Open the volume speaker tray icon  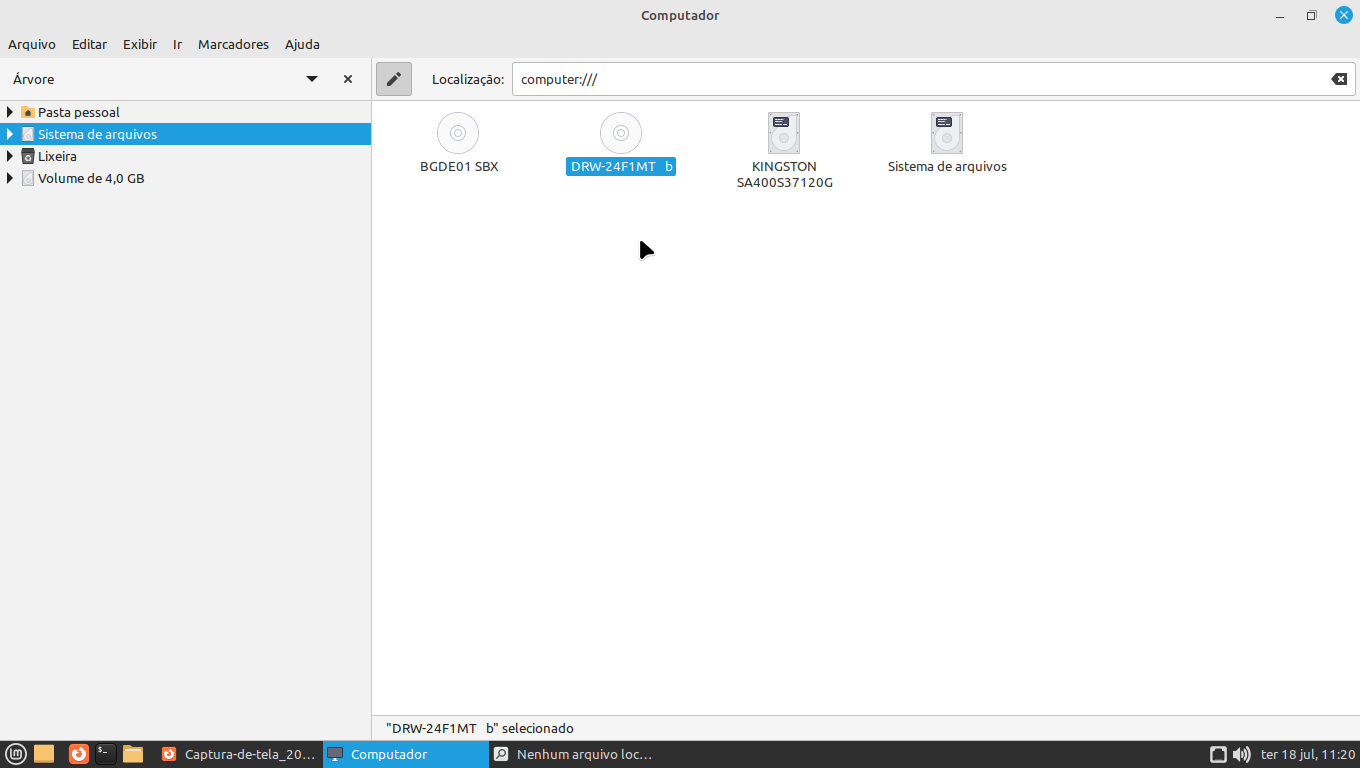pos(1241,755)
